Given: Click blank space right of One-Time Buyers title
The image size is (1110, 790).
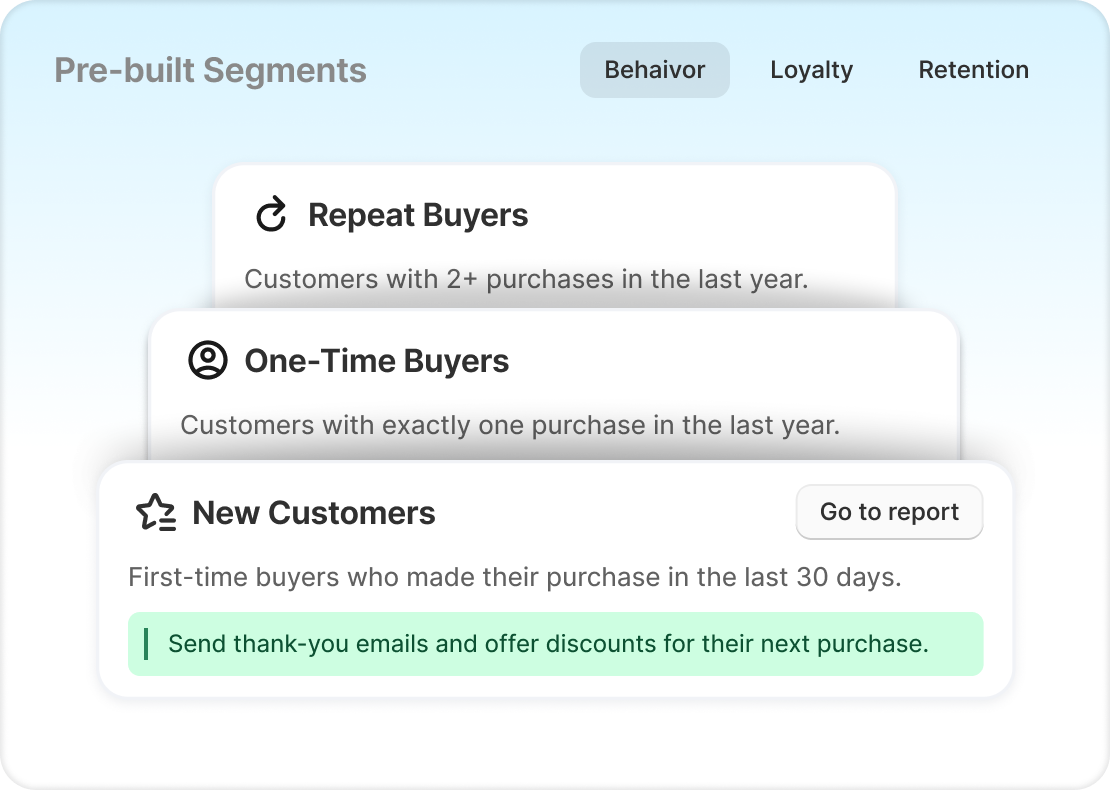Looking at the screenshot, I should click(x=730, y=361).
